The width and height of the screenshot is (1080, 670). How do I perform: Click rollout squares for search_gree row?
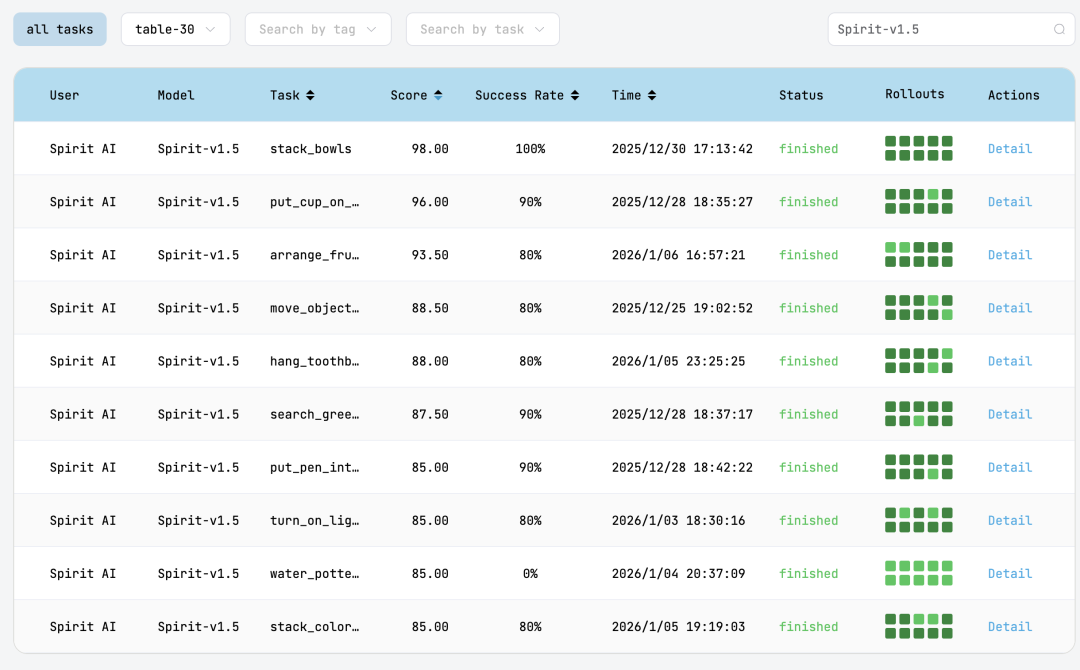(x=918, y=414)
